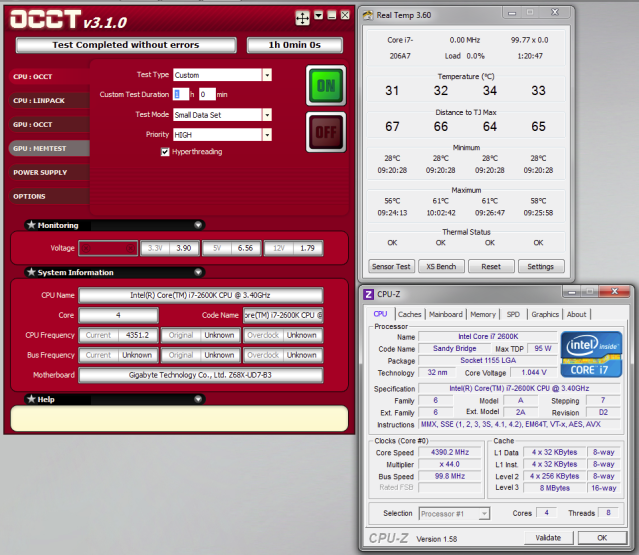Click the custom test duration hours field
This screenshot has height=555, width=639.
[181, 94]
